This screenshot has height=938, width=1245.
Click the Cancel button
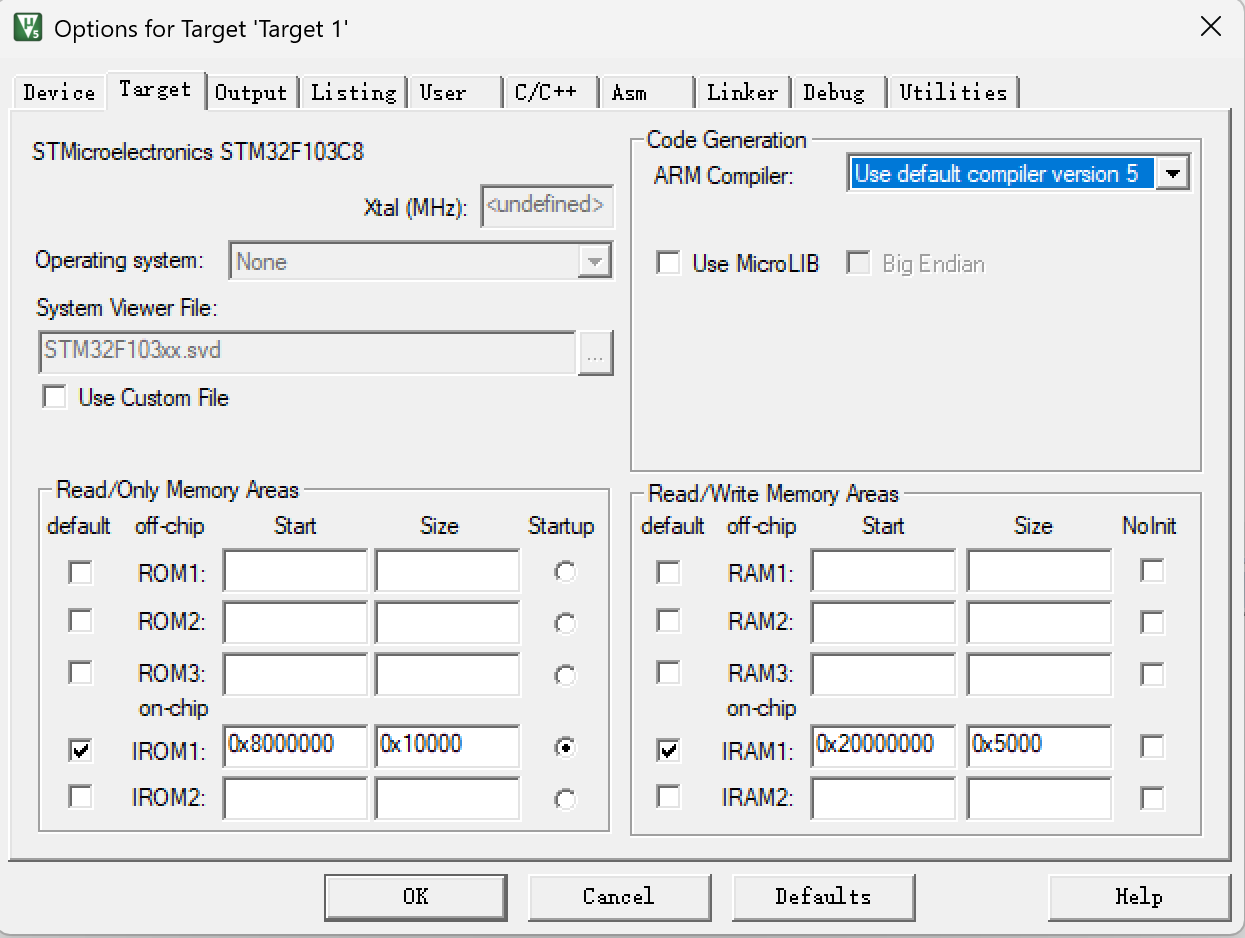point(618,896)
